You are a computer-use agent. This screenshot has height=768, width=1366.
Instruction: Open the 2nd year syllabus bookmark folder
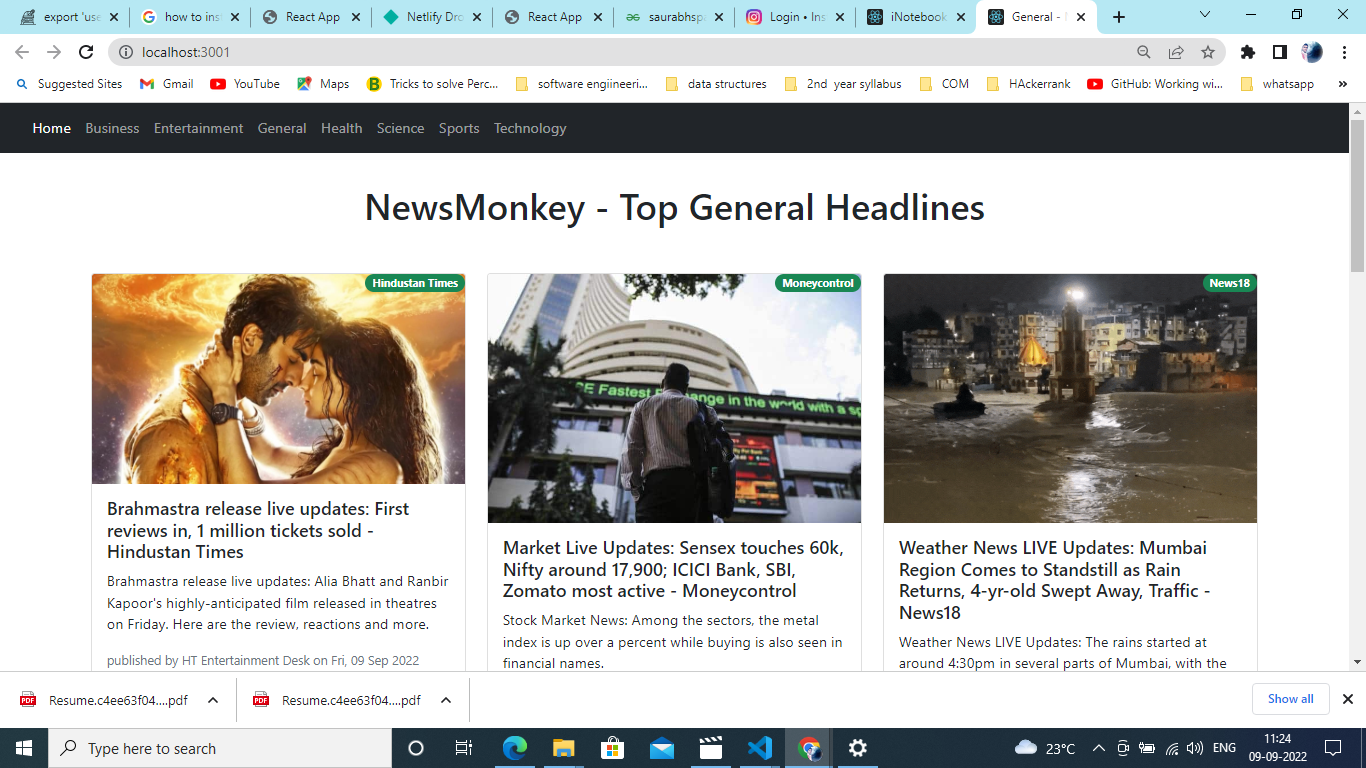pos(843,84)
